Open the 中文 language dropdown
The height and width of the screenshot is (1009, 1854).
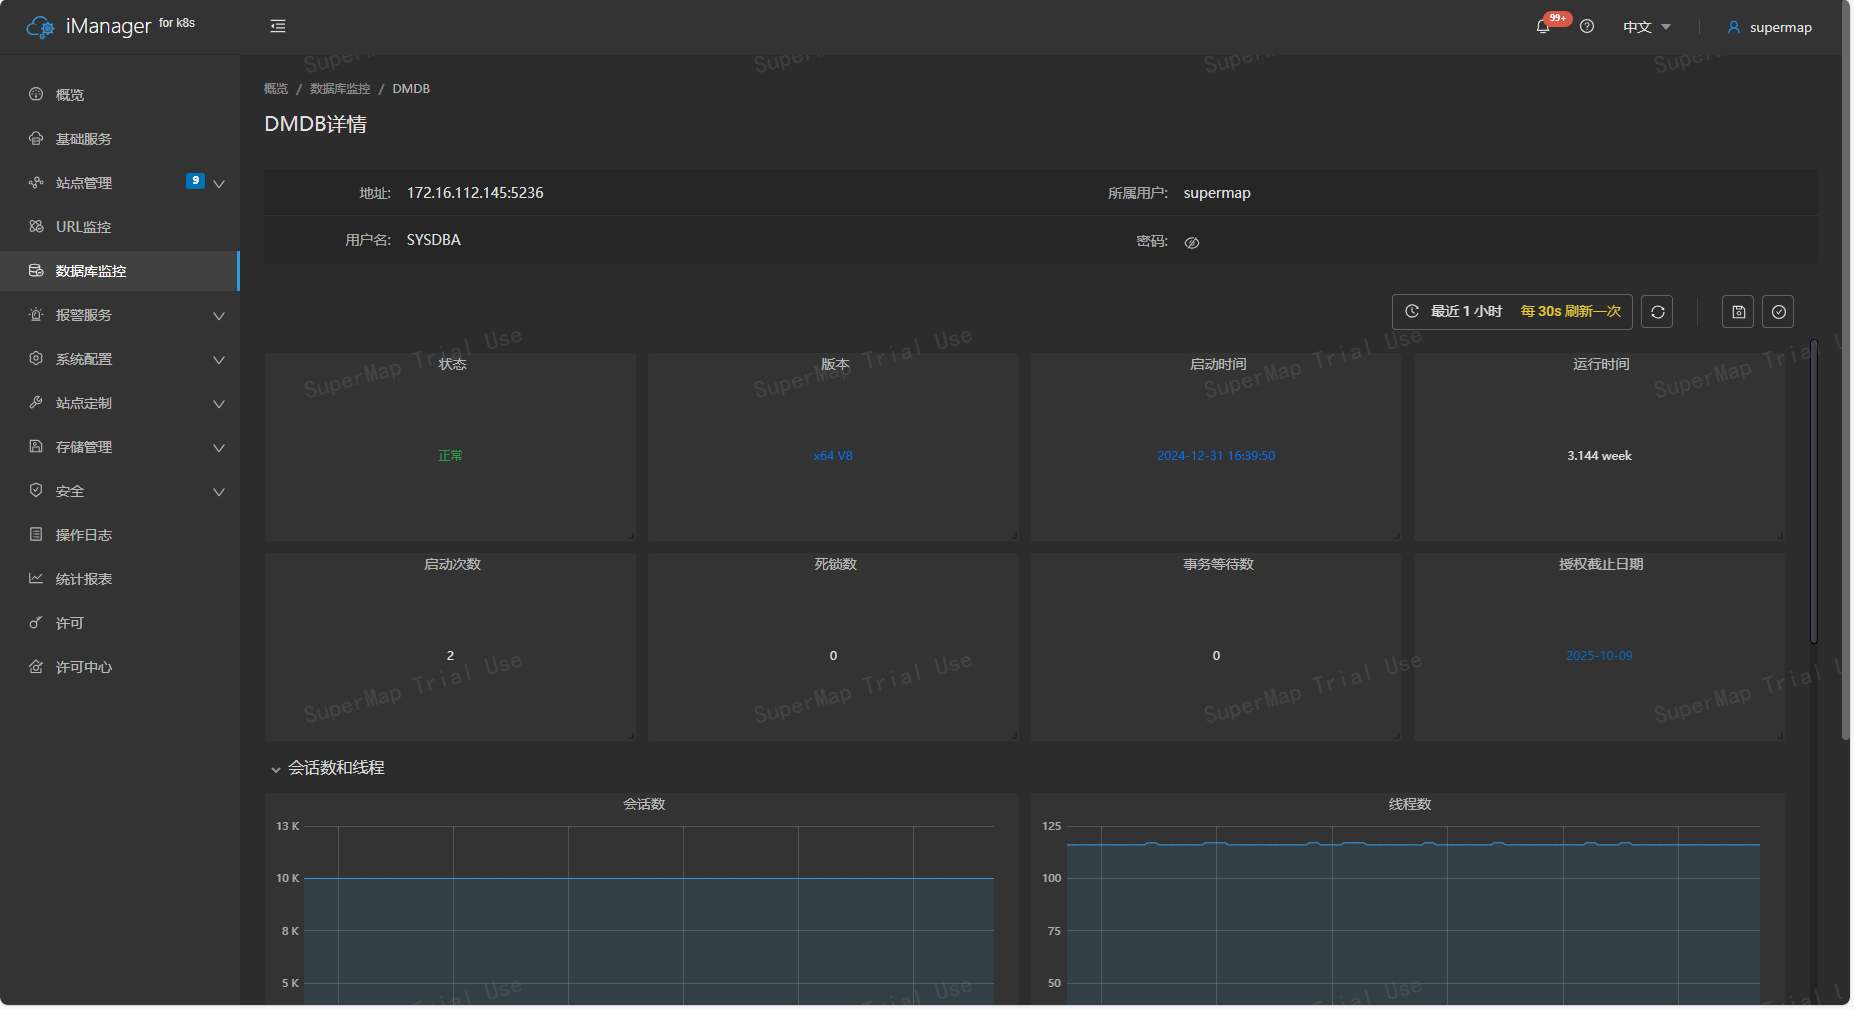pos(1644,26)
